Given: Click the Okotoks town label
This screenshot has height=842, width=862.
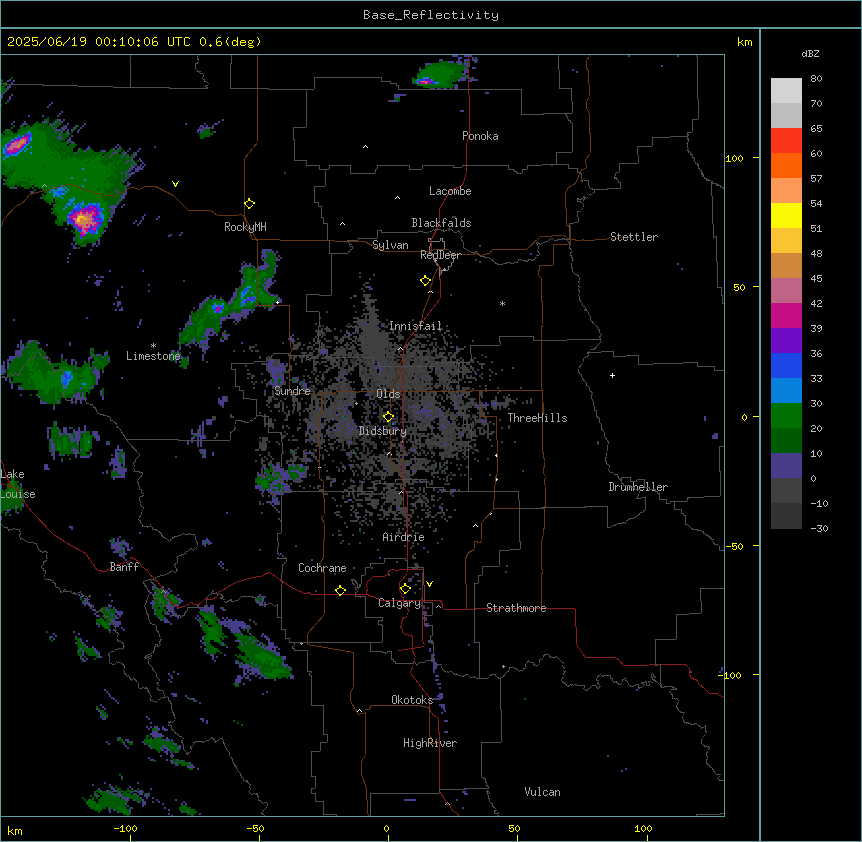Looking at the screenshot, I should 412,700.
